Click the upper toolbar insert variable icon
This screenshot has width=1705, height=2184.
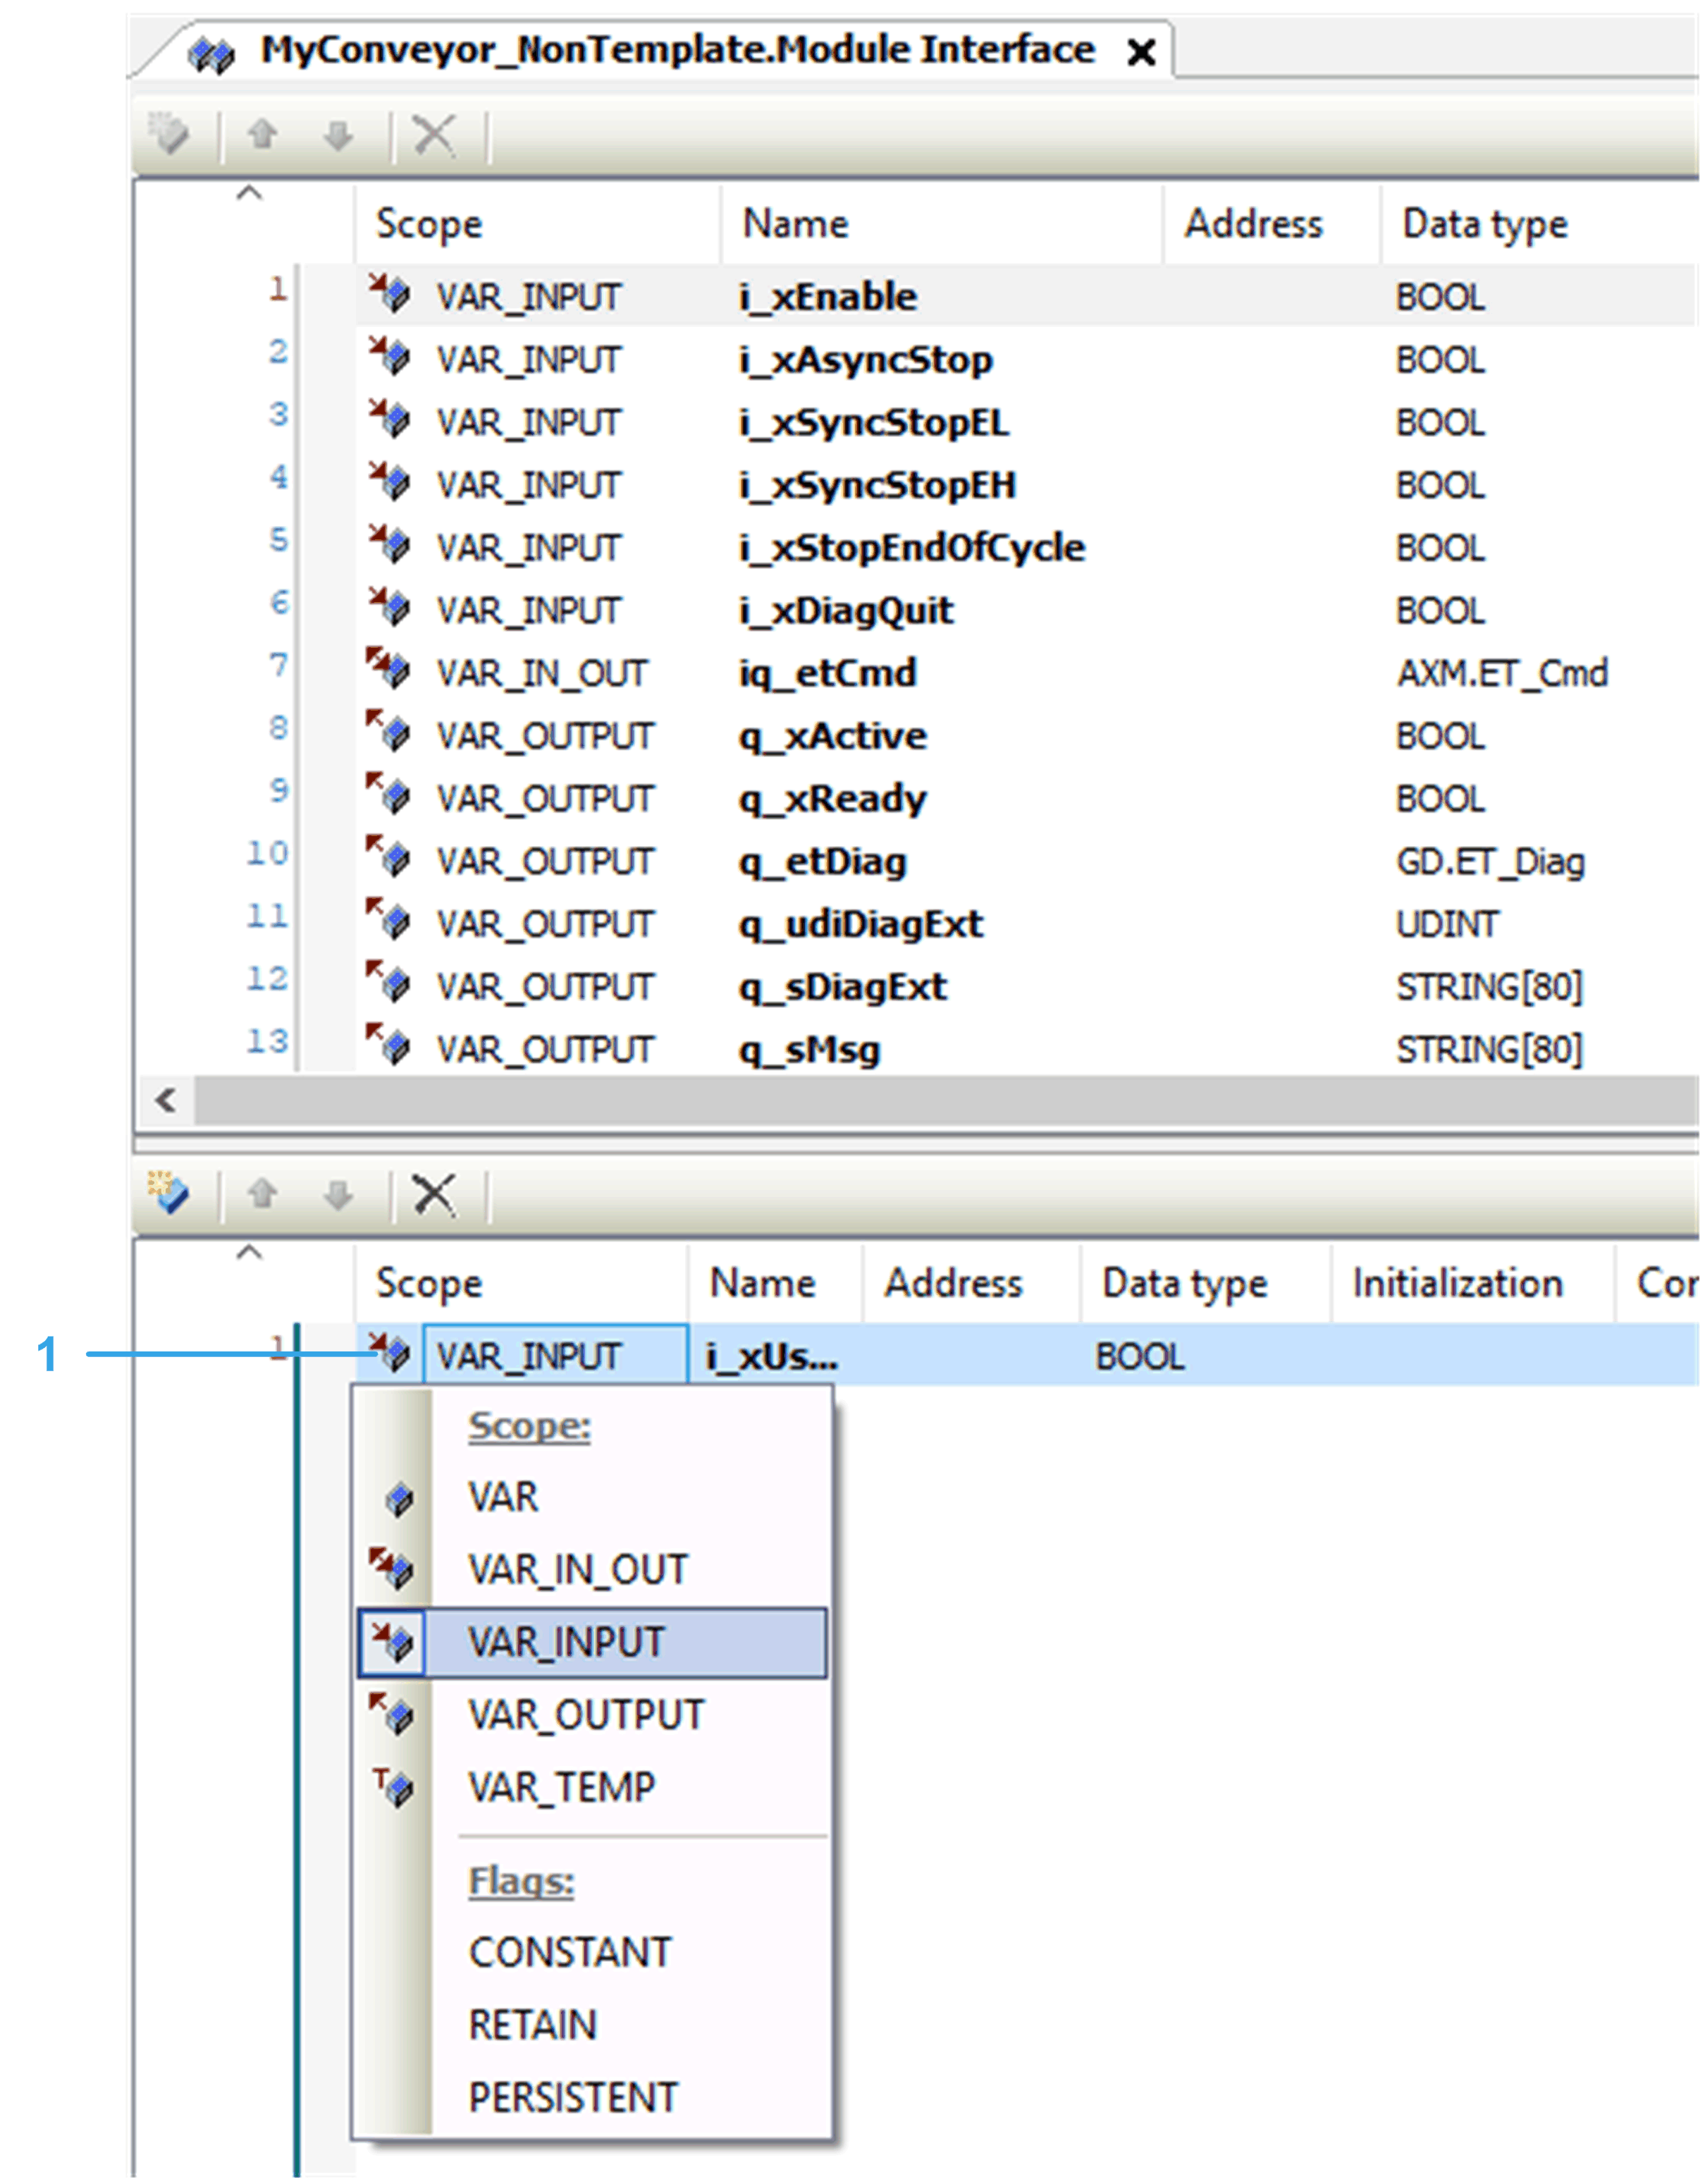pos(168,133)
